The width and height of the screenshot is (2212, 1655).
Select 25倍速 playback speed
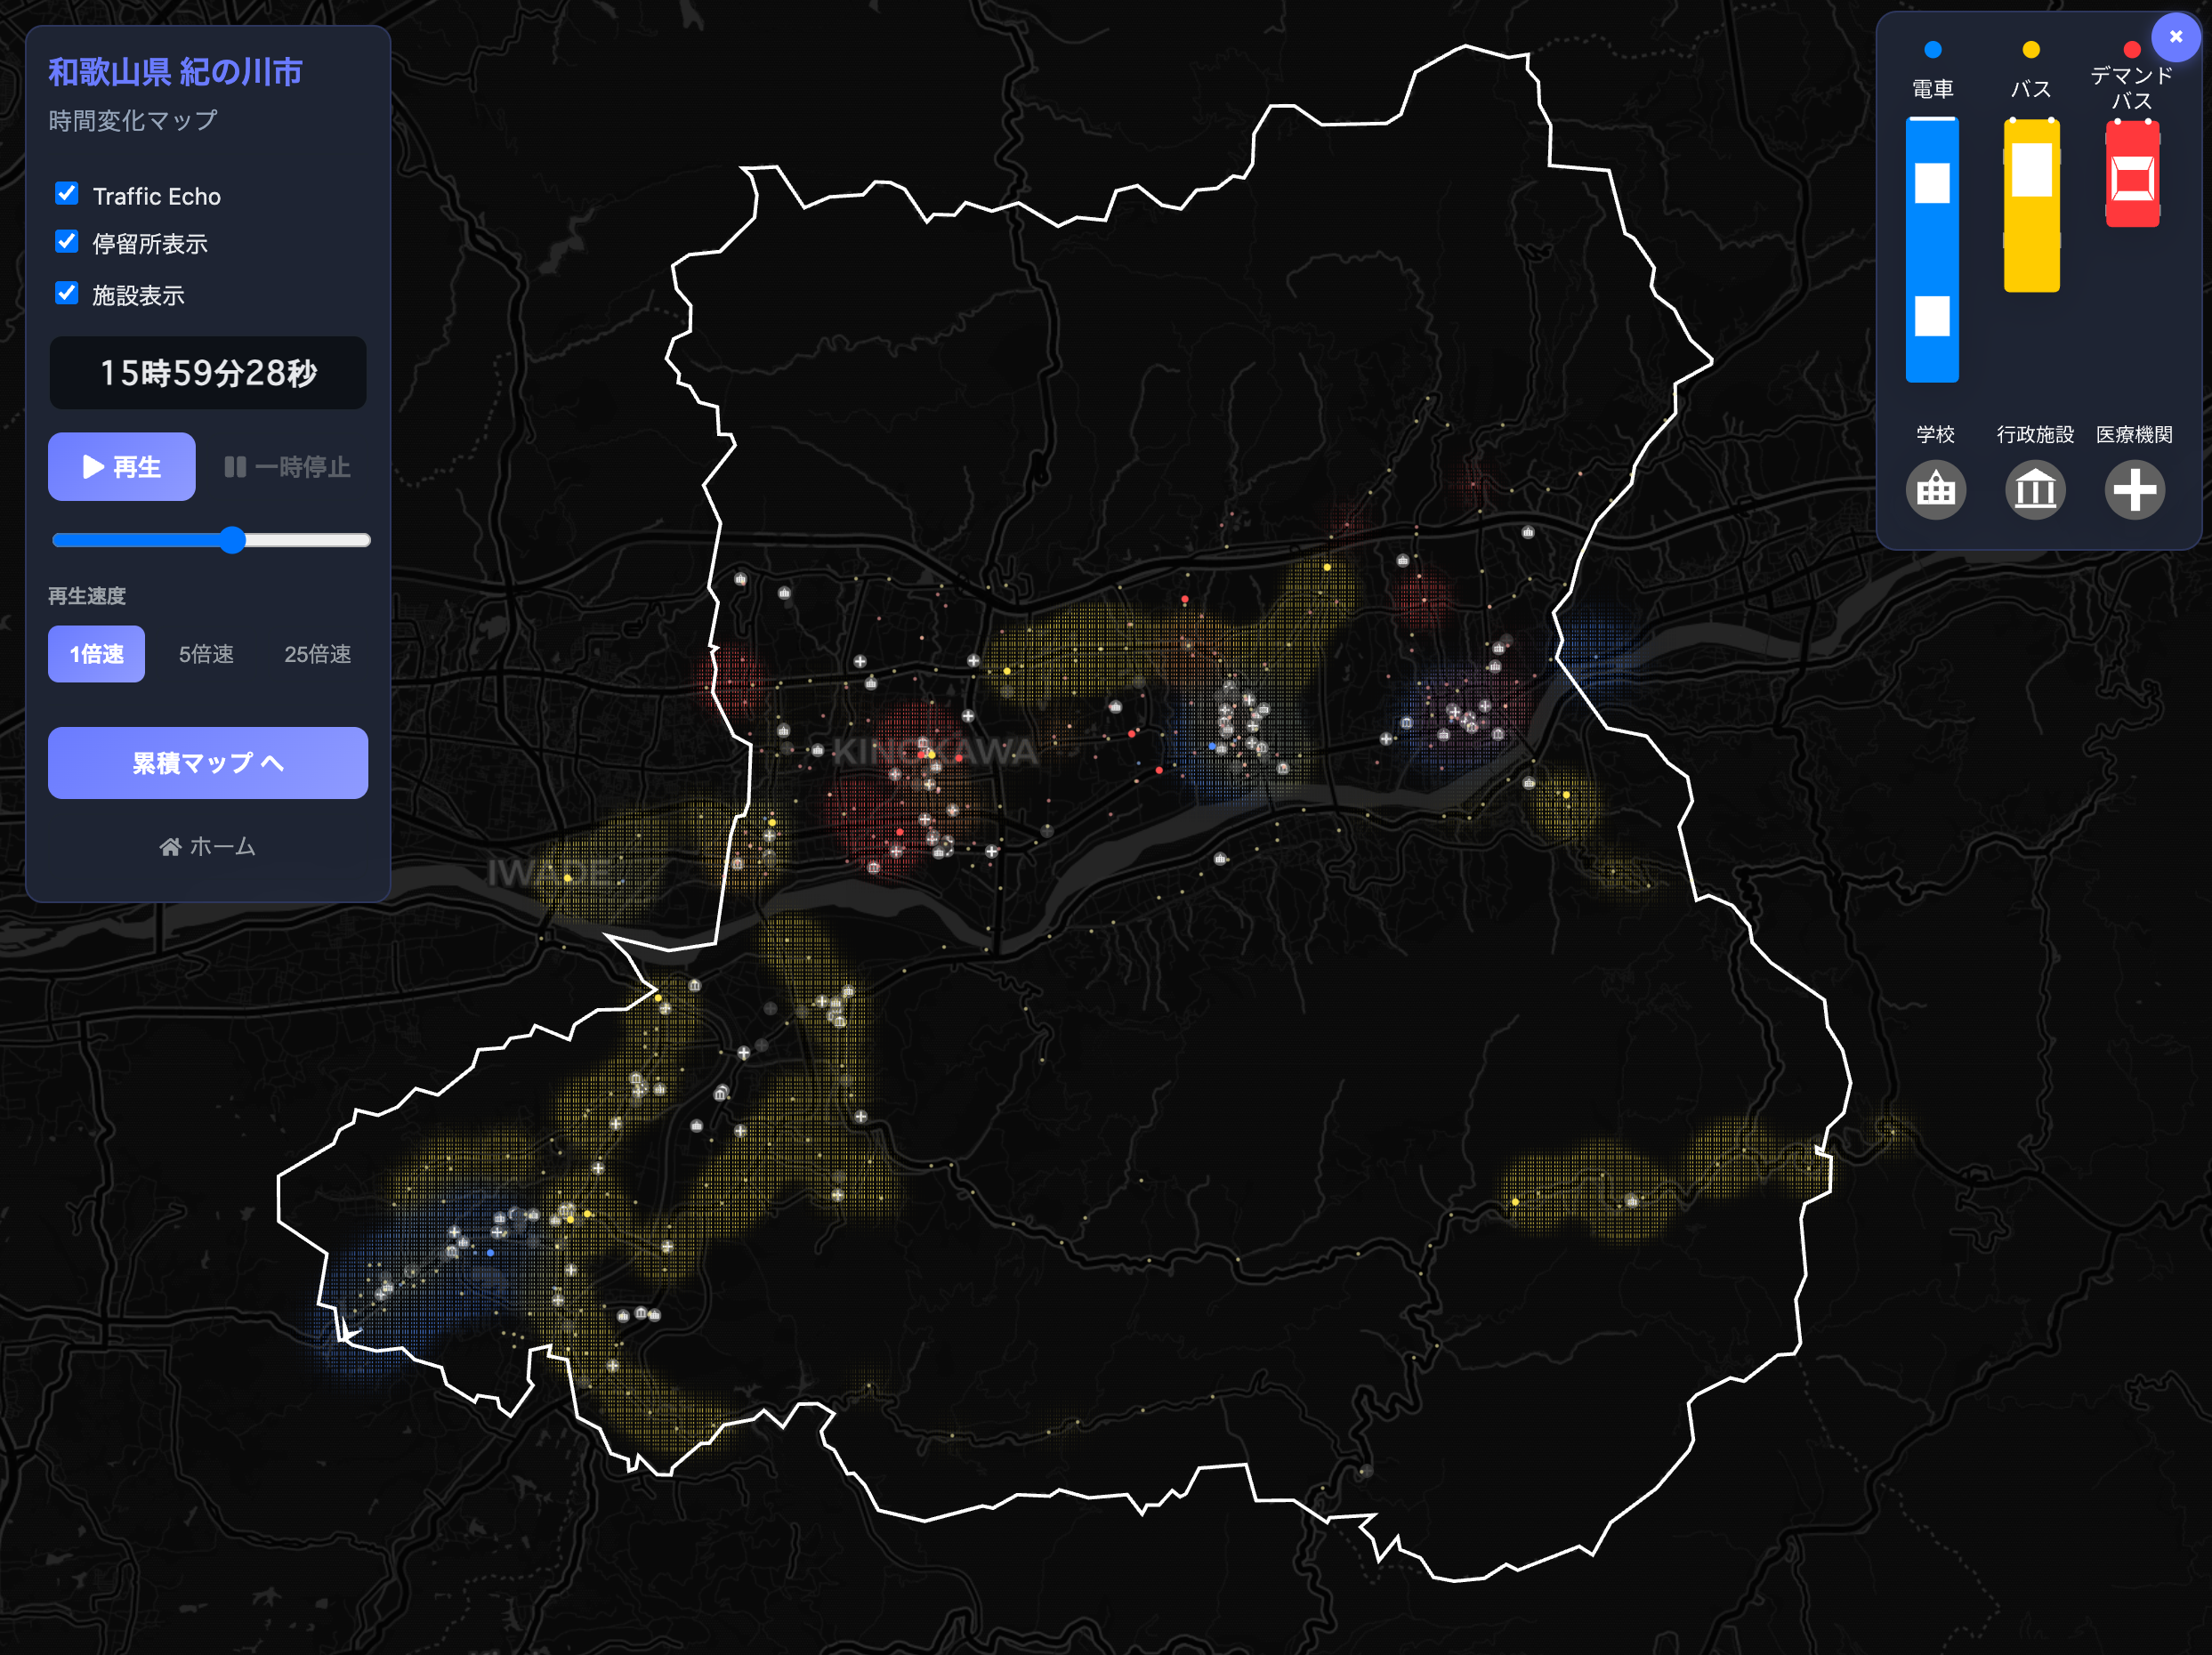pos(317,654)
